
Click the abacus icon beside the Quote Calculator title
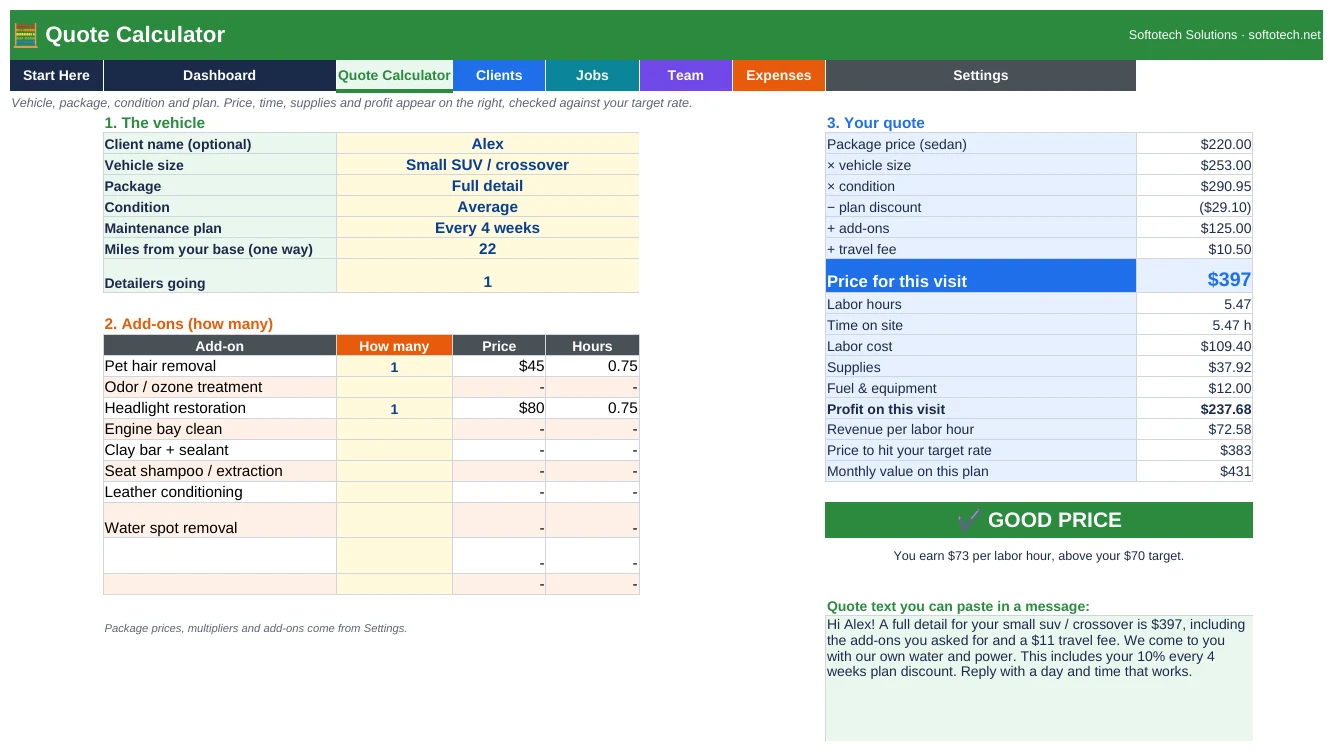coord(26,35)
